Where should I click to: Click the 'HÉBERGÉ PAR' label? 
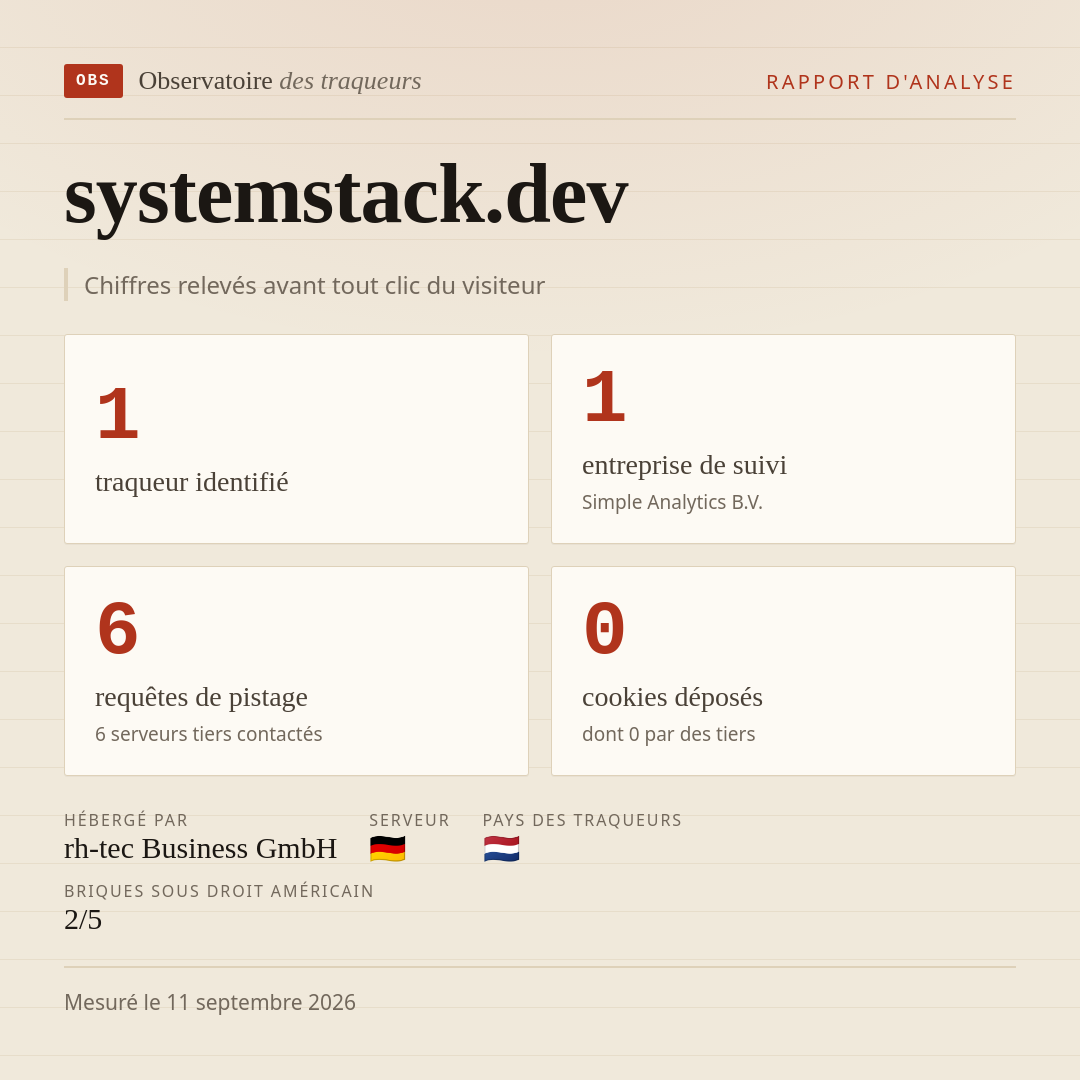click(126, 820)
